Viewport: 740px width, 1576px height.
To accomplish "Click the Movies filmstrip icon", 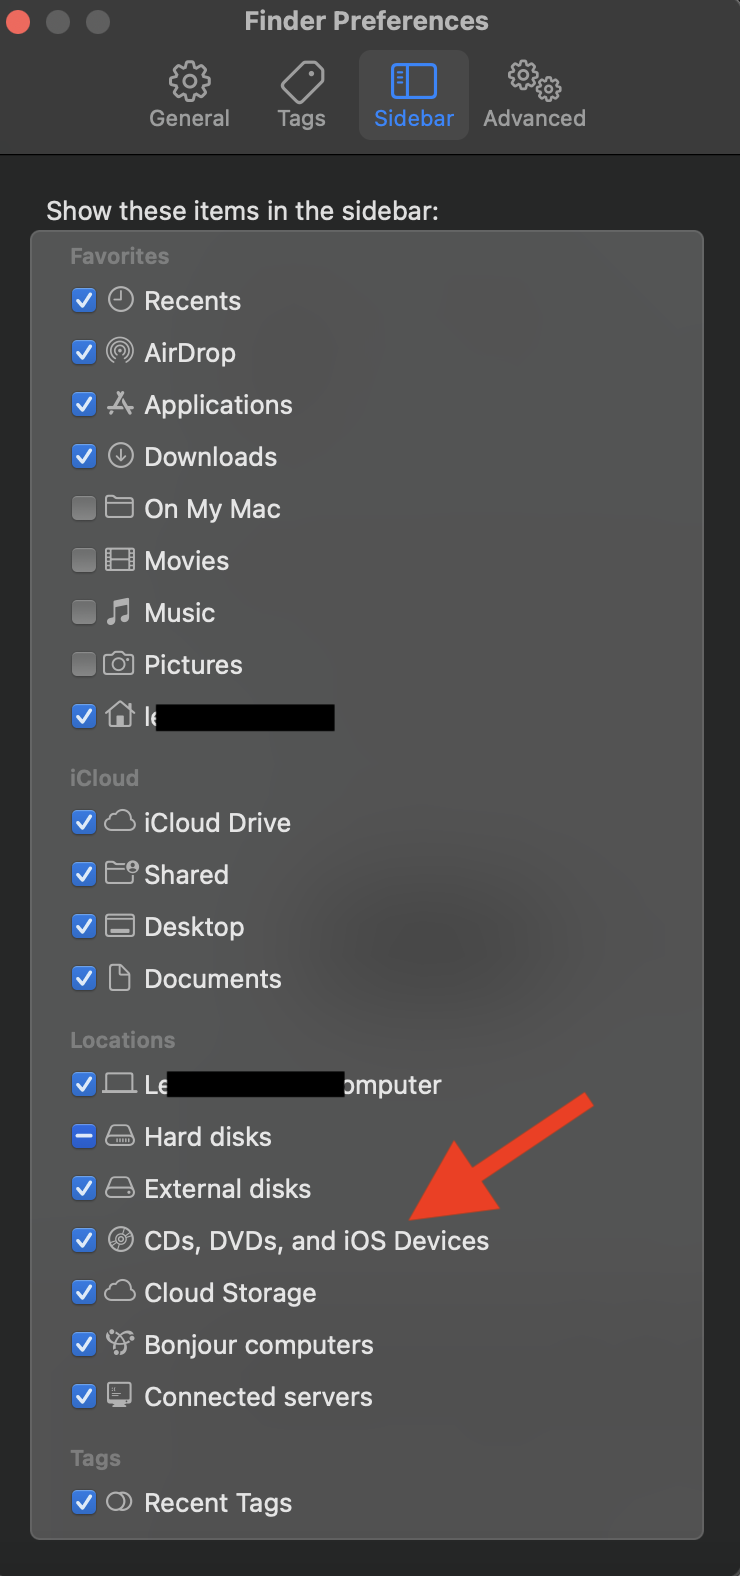I will click(x=120, y=560).
